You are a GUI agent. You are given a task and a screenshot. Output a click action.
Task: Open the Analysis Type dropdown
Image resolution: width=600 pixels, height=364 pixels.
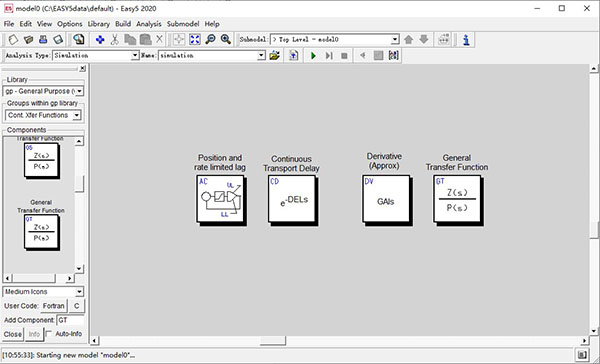click(135, 55)
